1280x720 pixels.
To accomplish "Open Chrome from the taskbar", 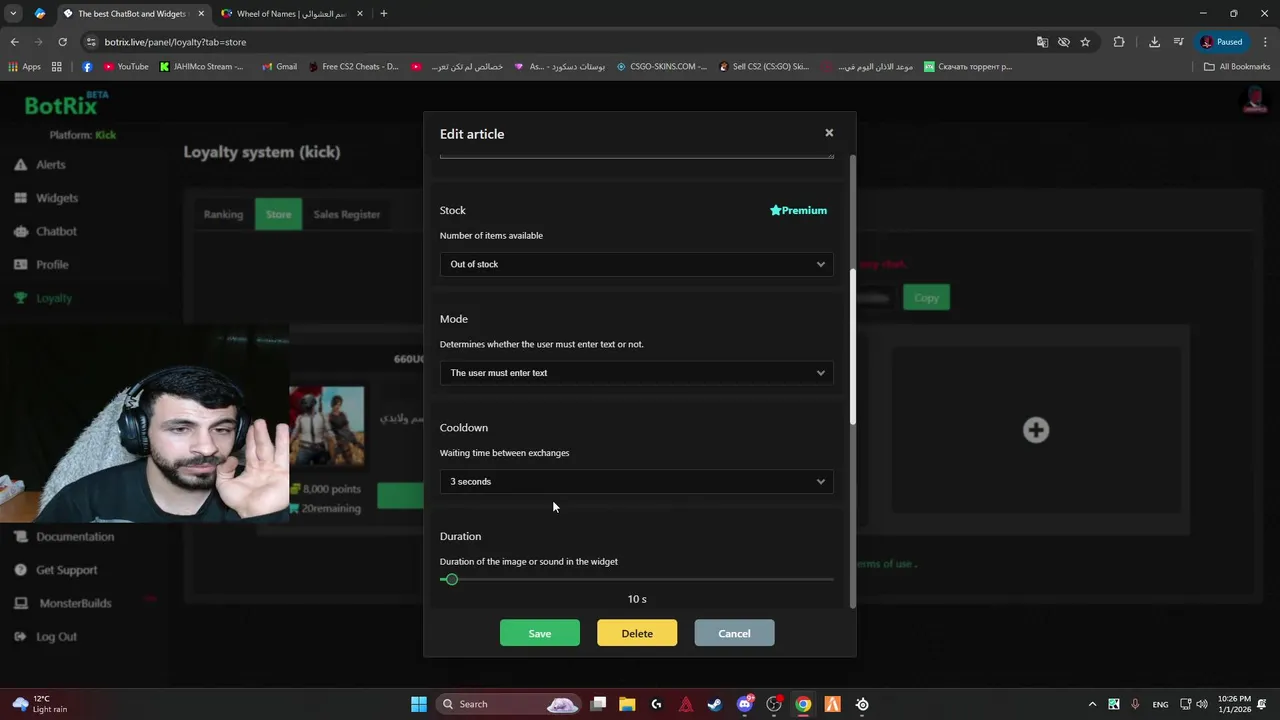I will (803, 704).
